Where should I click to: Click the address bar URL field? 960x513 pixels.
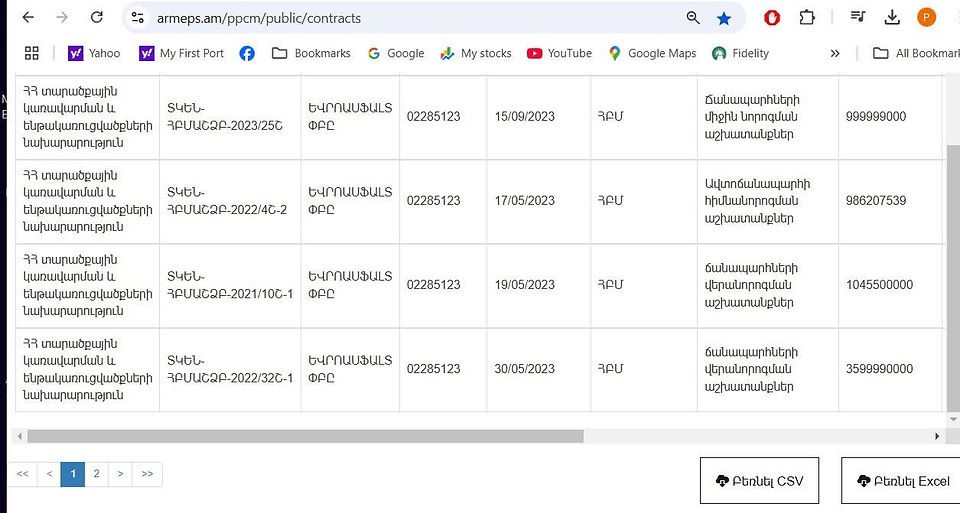[404, 18]
